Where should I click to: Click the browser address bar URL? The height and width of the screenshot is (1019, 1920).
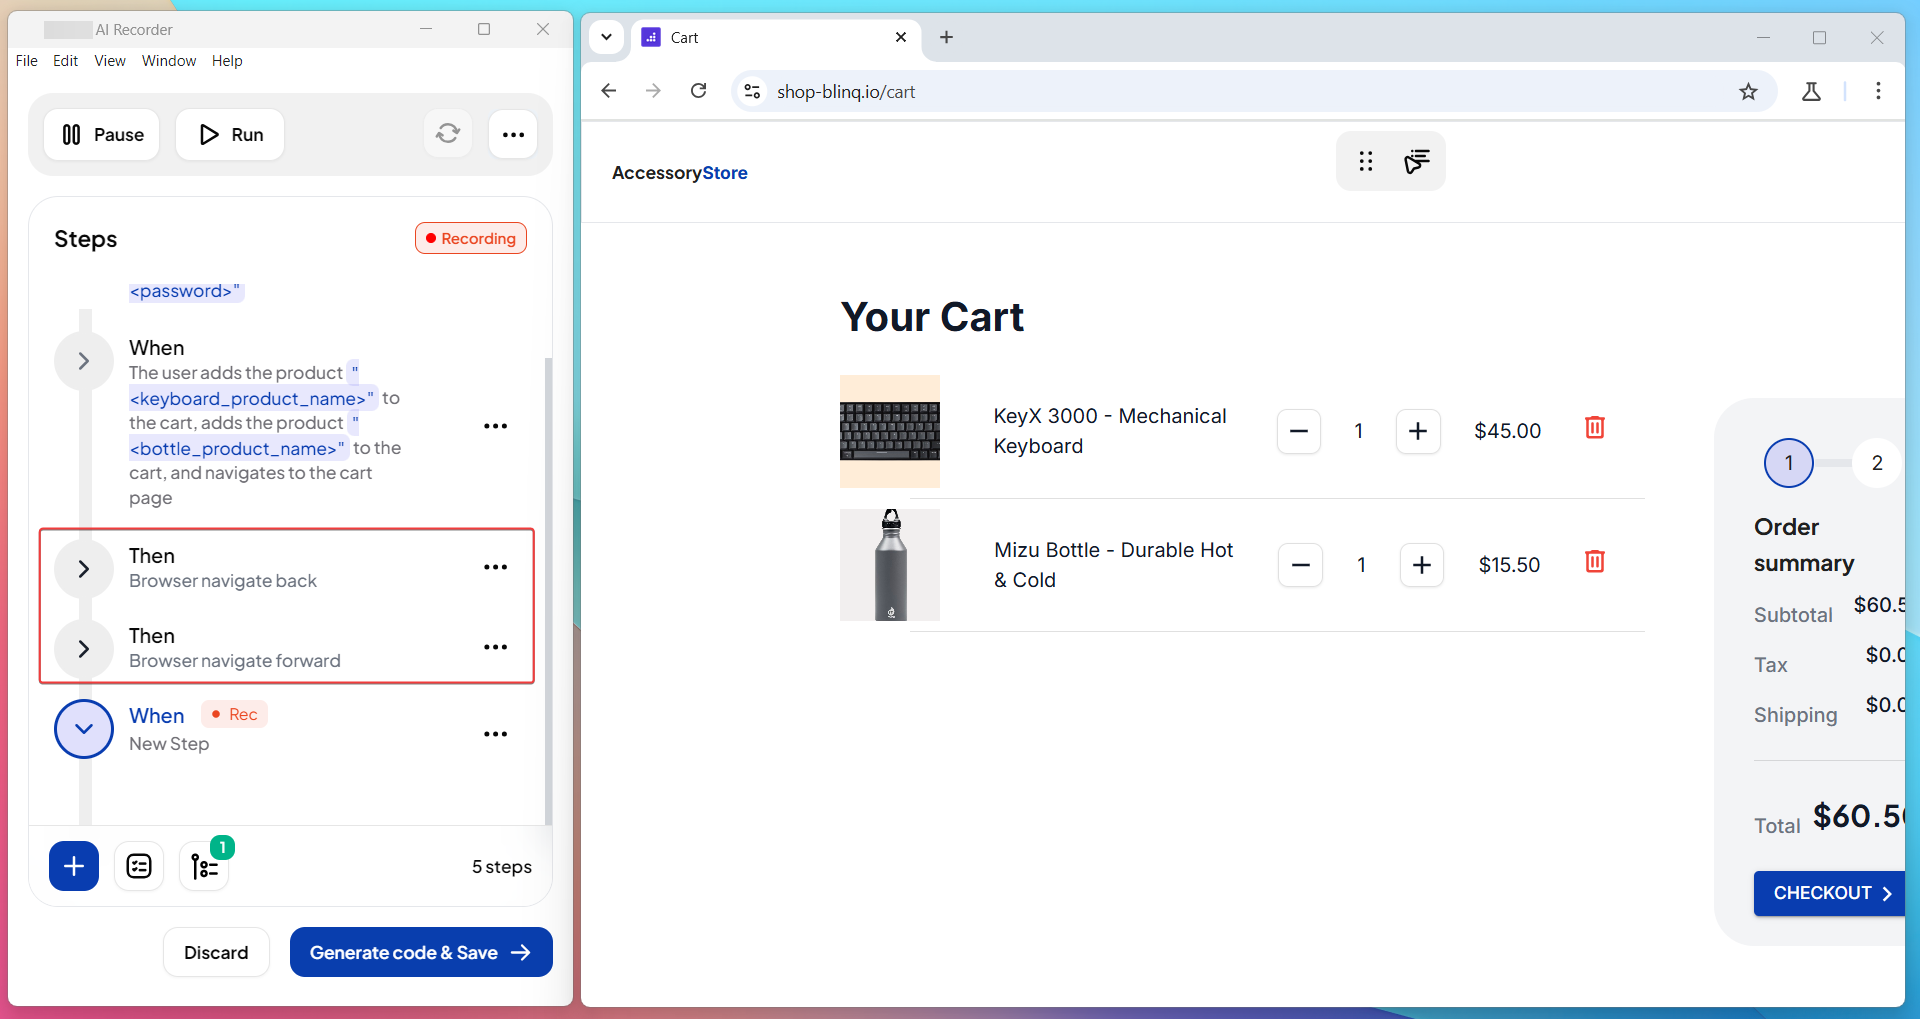pos(845,92)
